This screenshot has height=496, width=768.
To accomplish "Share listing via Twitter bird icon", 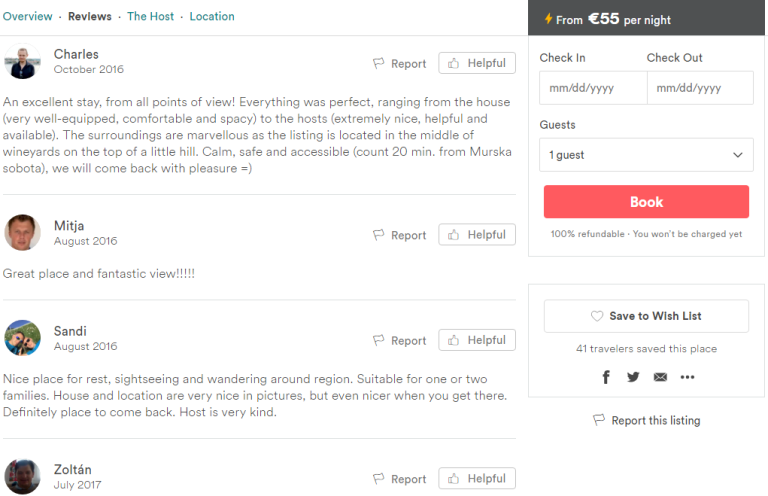I will (x=633, y=377).
